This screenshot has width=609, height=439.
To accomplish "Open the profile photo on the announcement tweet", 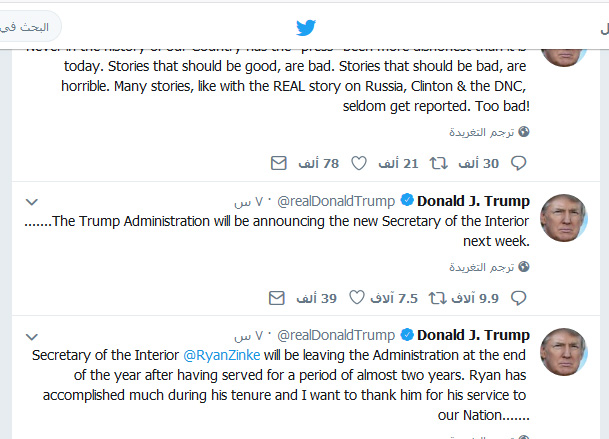I will point(563,218).
